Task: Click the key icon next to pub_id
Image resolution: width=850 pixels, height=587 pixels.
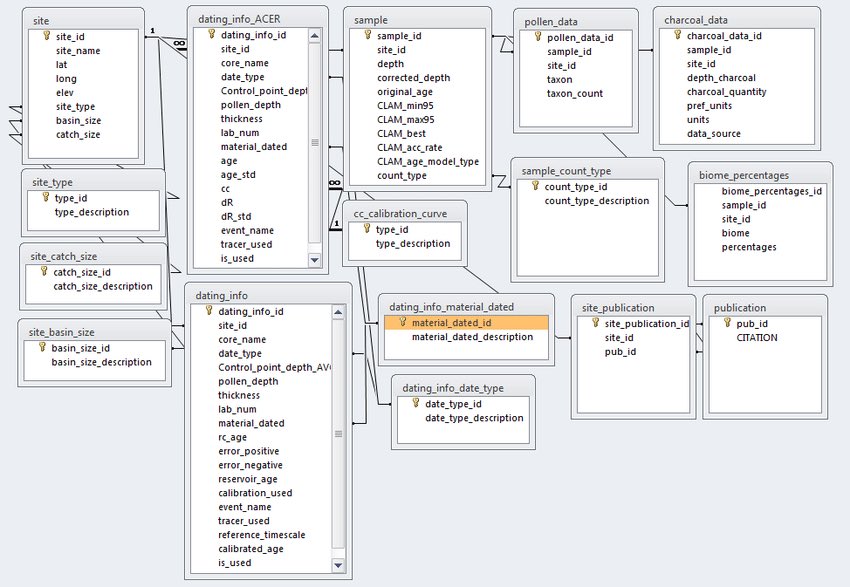Action: (727, 324)
